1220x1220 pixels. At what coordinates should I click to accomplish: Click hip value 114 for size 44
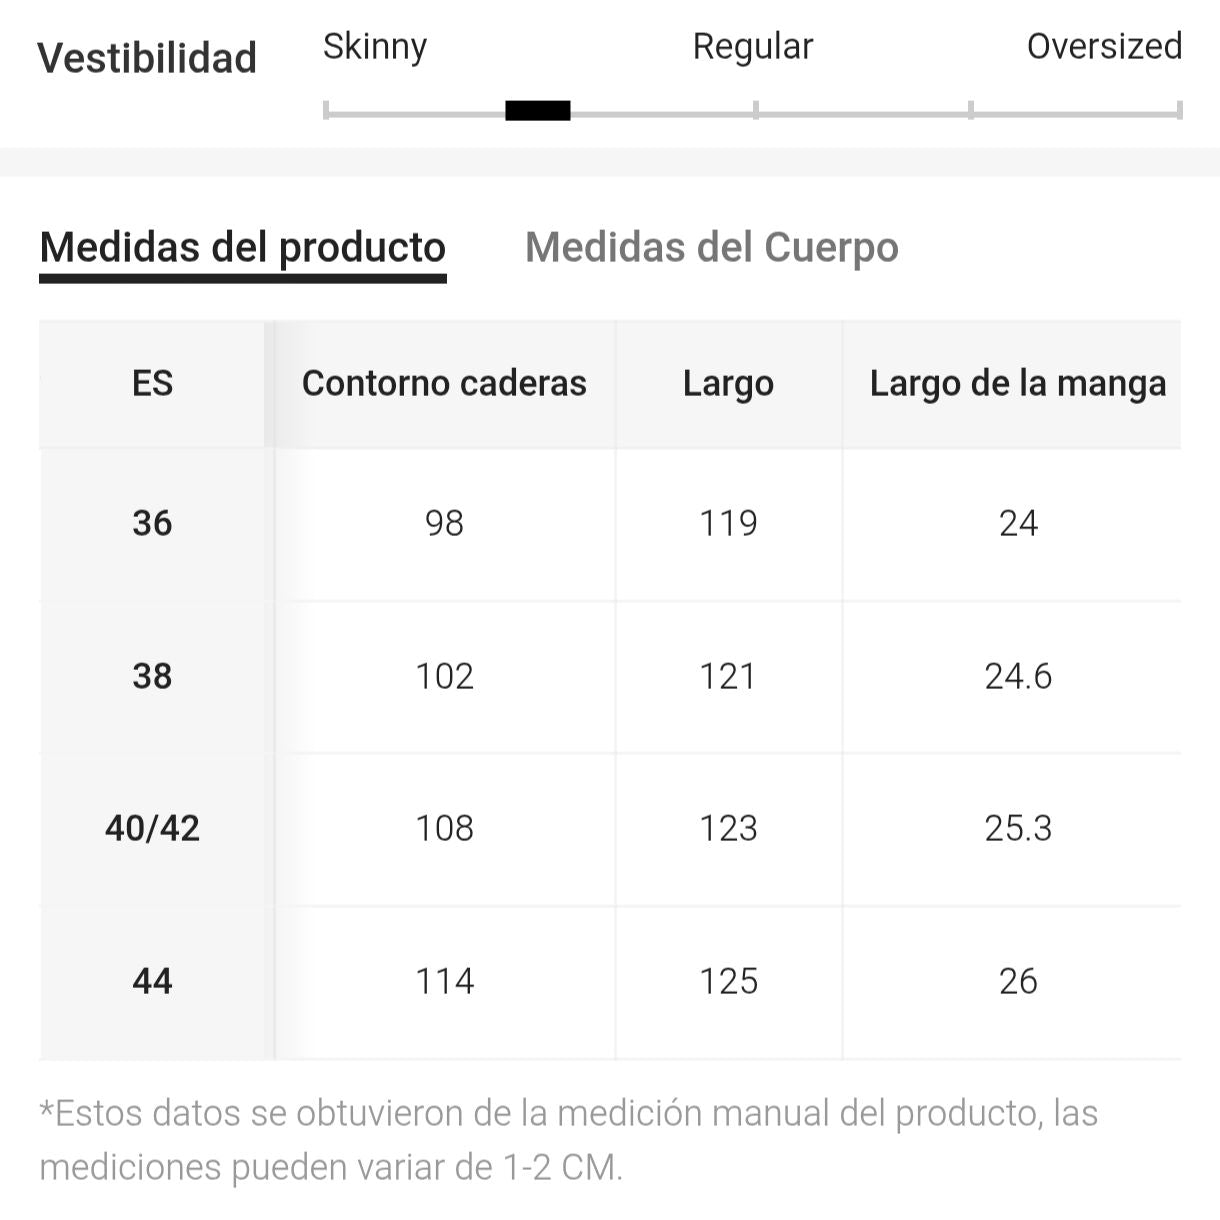tap(444, 981)
